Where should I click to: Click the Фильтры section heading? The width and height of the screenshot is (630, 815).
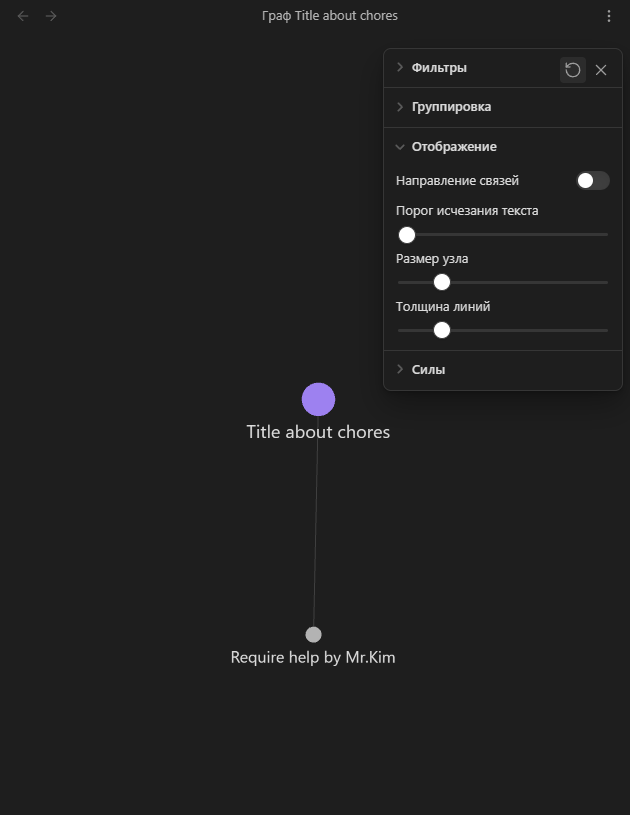[439, 68]
